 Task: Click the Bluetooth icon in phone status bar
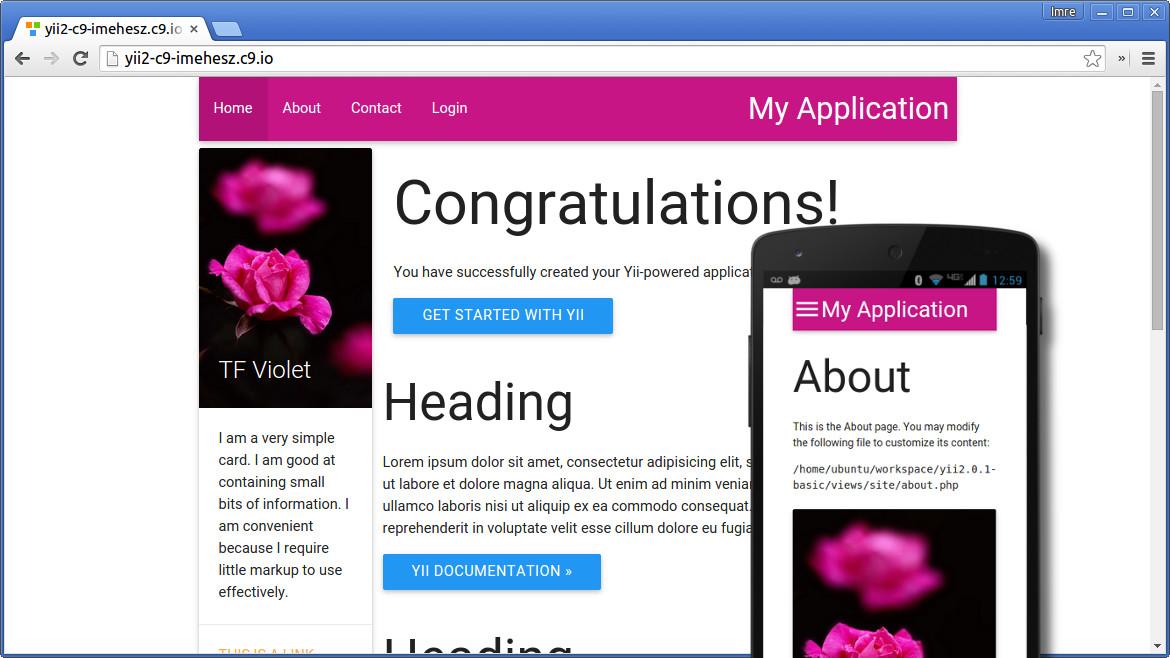918,280
